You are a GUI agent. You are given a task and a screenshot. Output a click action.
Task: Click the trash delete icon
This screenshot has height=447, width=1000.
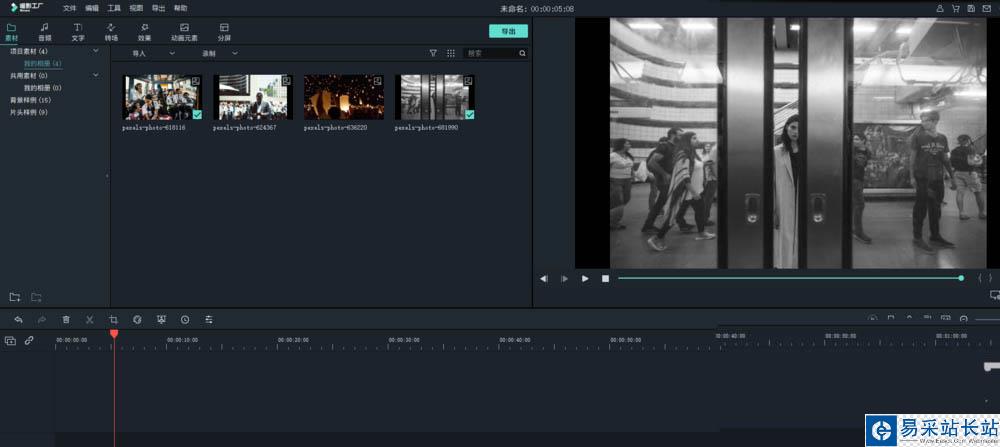click(66, 319)
